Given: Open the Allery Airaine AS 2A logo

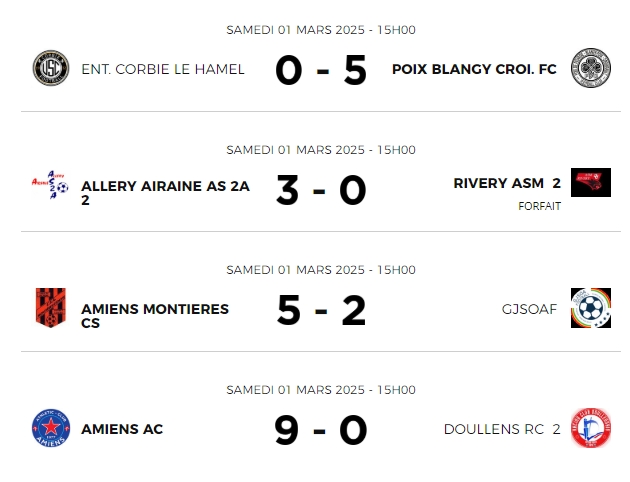Looking at the screenshot, I should tap(51, 185).
